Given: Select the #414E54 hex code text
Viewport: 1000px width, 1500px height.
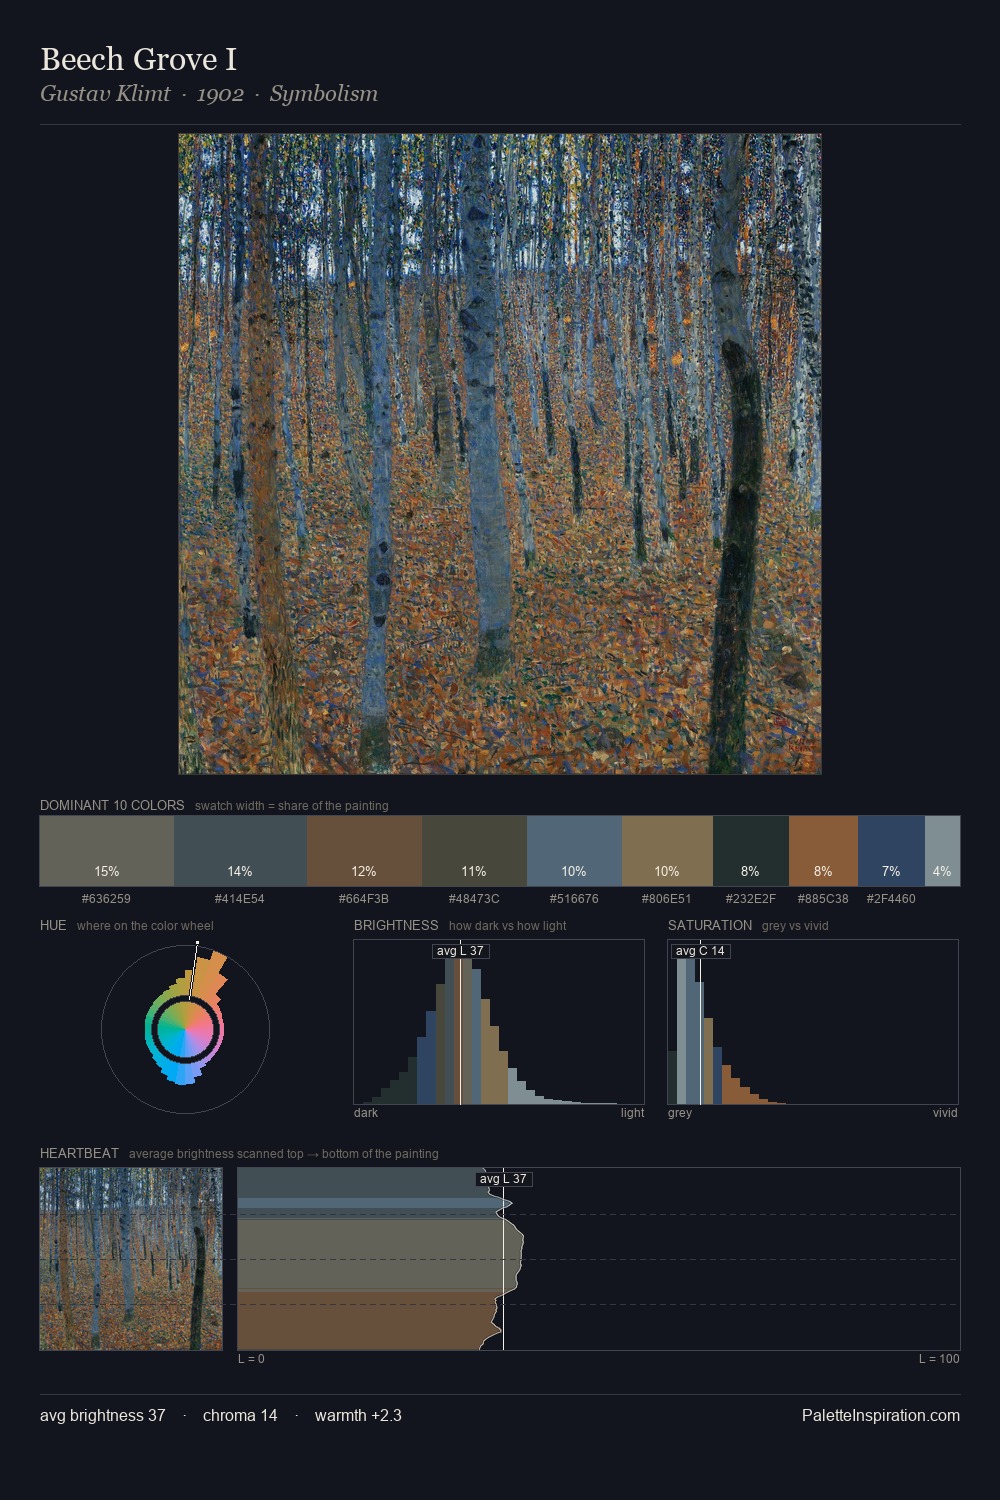Looking at the screenshot, I should pyautogui.click(x=240, y=898).
